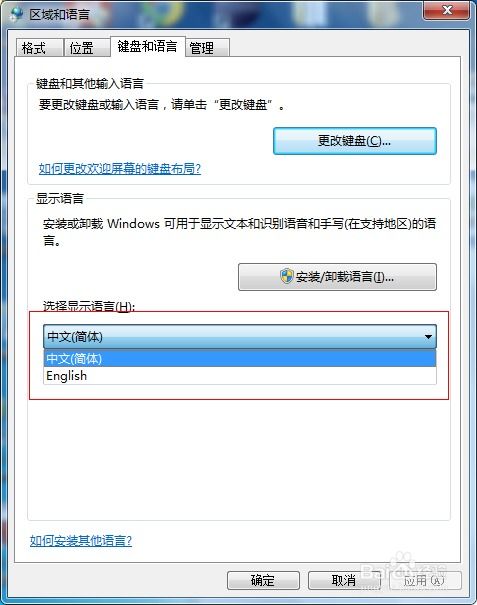Image resolution: width=477 pixels, height=605 pixels.
Task: Click the globe icon in the title bar
Action: [x=17, y=14]
